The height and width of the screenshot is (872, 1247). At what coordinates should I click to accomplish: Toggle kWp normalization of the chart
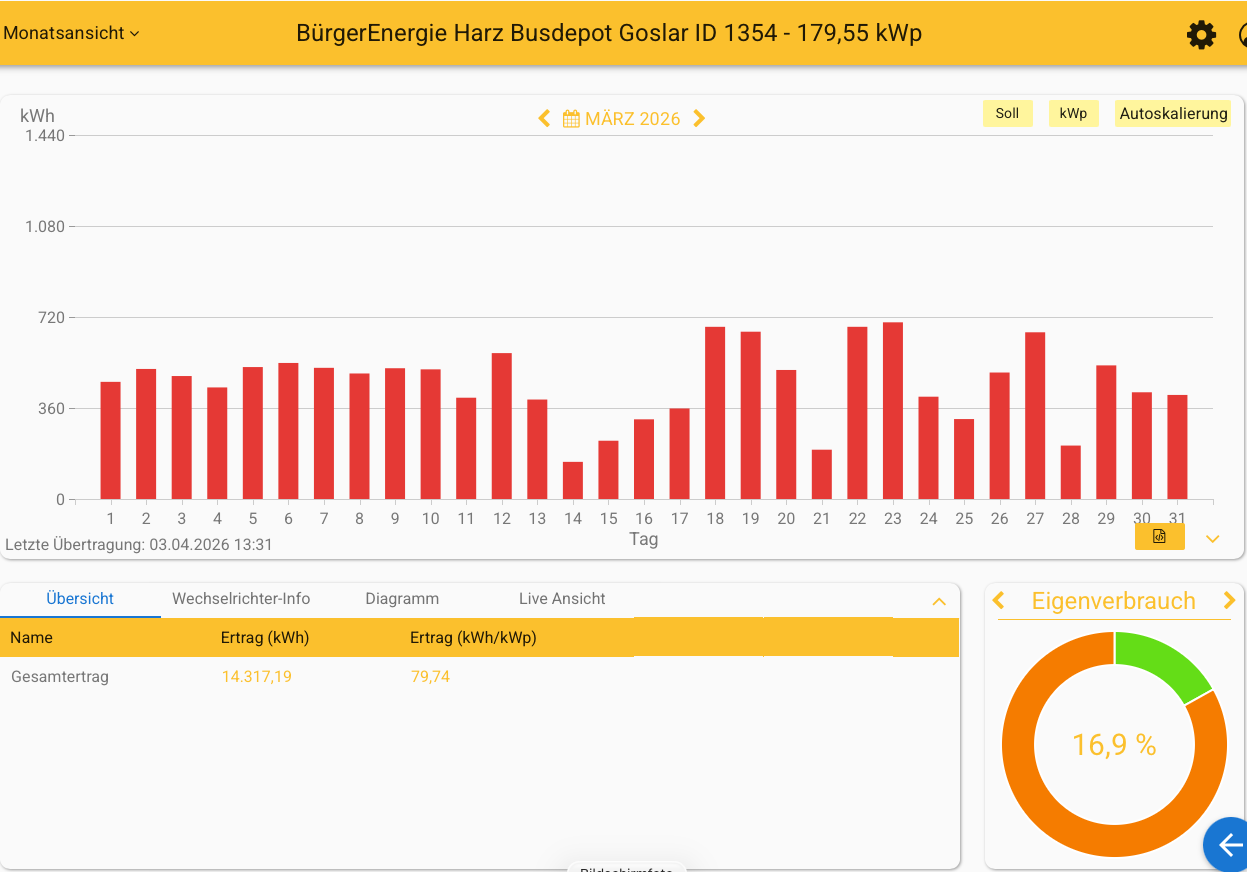1073,114
